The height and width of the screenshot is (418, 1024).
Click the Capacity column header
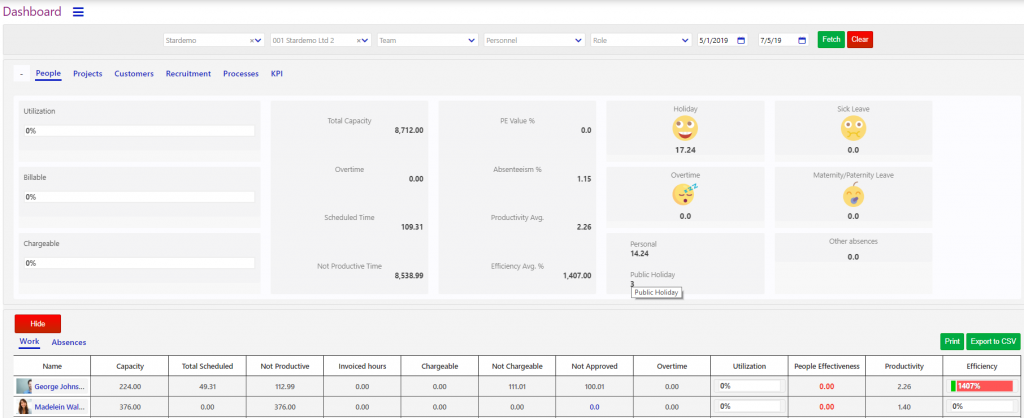pyautogui.click(x=130, y=366)
